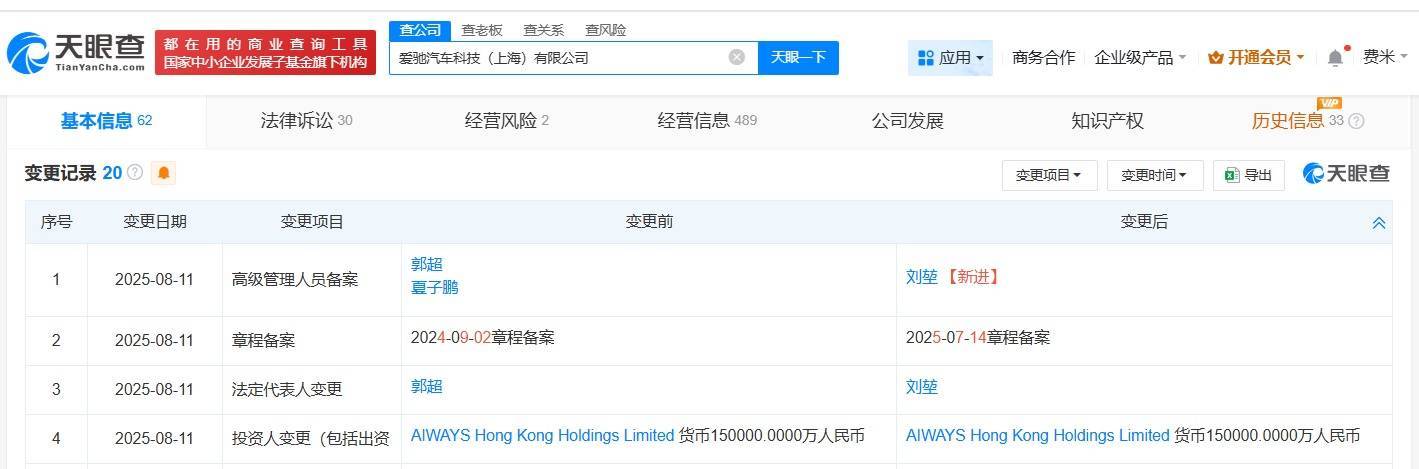This screenshot has width=1419, height=469.
Task: Open the notification bell in the header
Action: [x=1335, y=58]
